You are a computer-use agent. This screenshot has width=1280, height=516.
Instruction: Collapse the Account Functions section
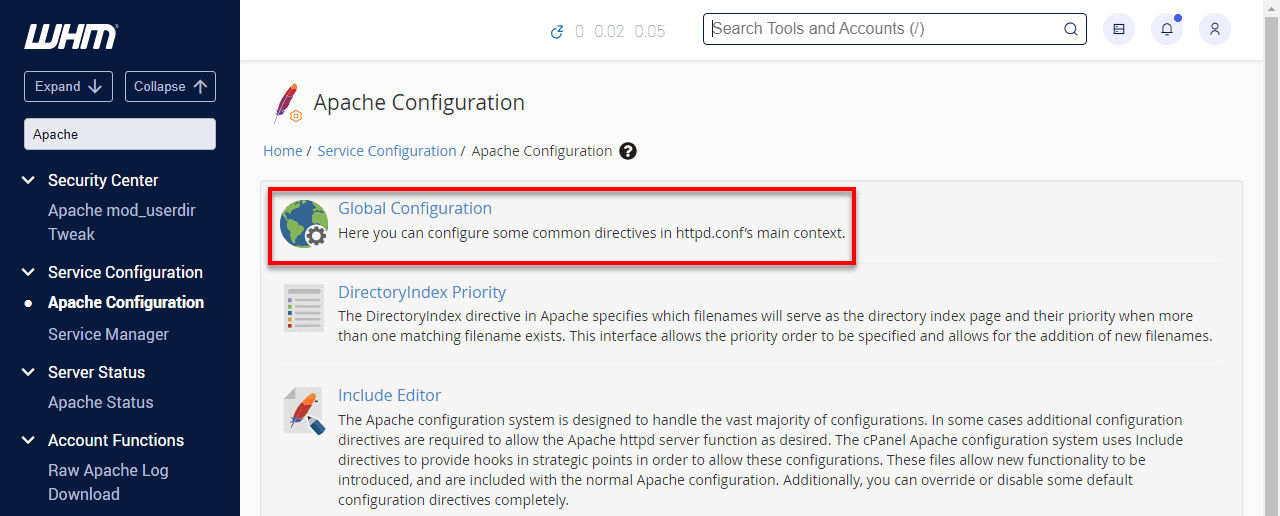[x=29, y=440]
